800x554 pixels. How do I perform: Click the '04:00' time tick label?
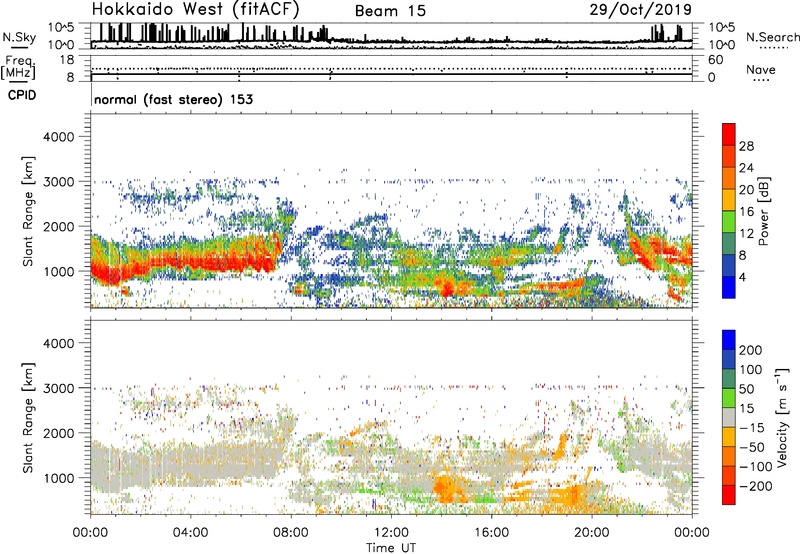[190, 533]
